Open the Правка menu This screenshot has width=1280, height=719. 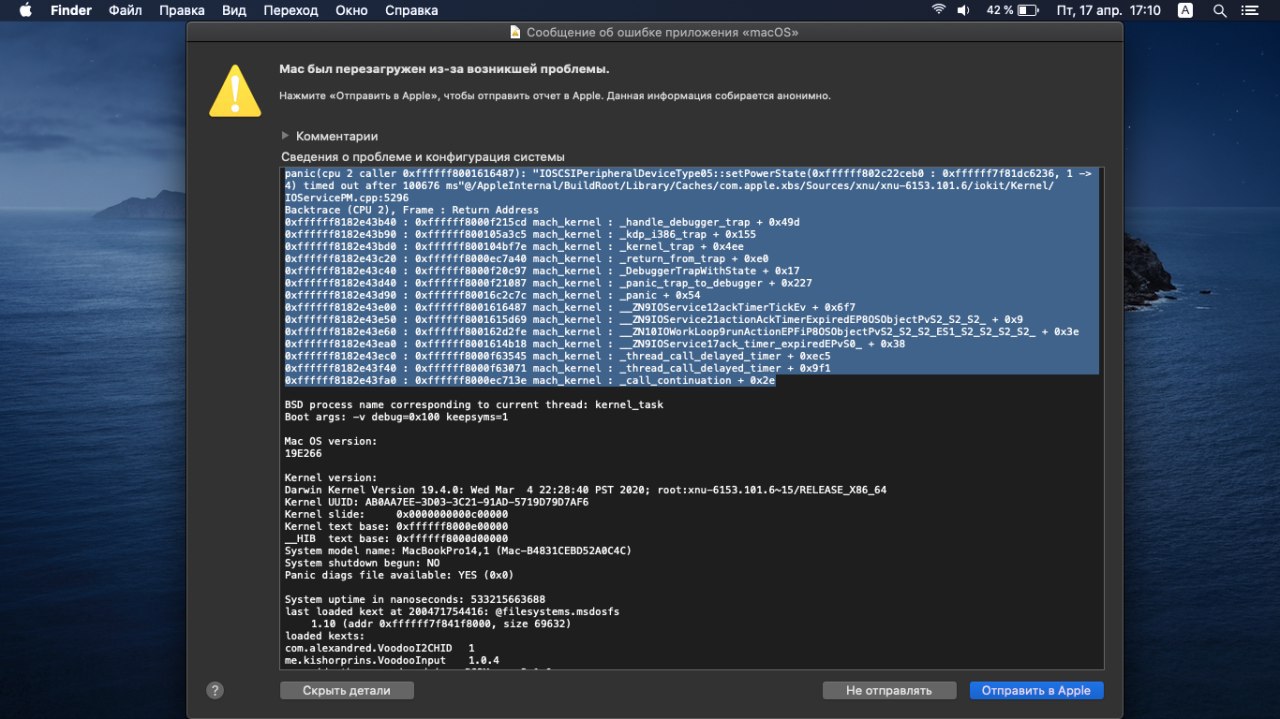pyautogui.click(x=182, y=10)
